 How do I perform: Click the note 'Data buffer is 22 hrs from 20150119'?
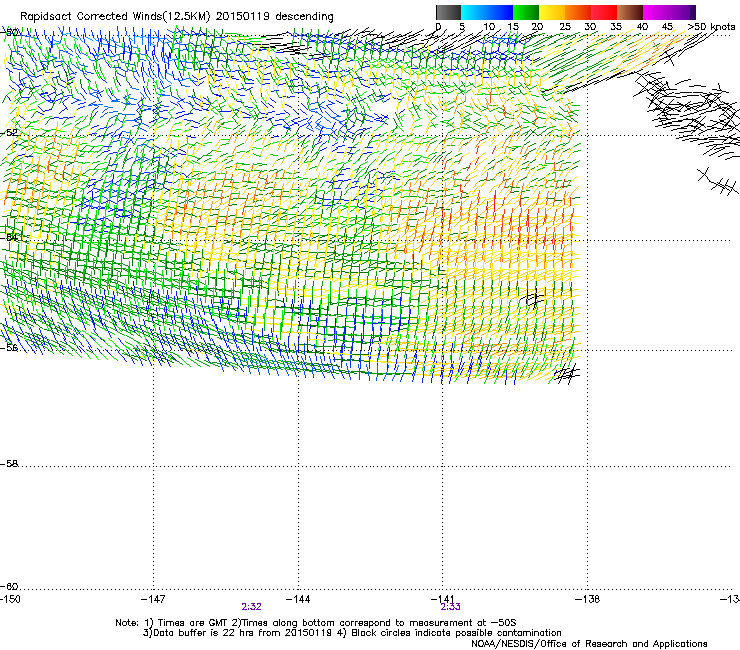click(x=241, y=633)
